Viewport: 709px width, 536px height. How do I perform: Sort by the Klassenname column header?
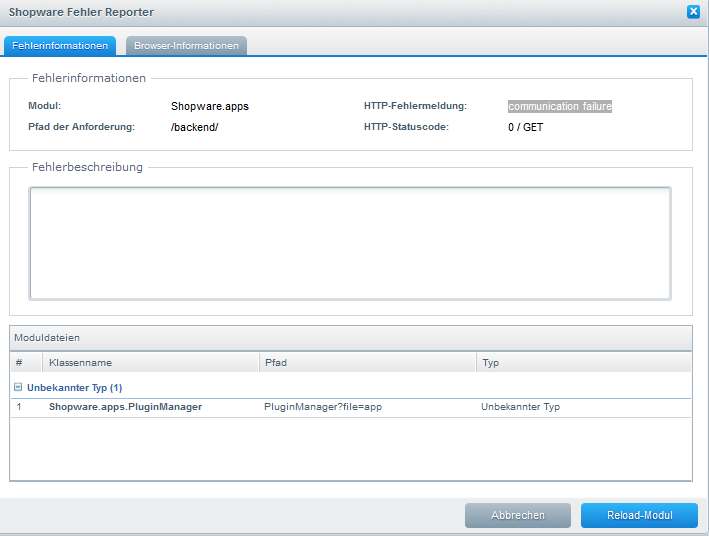151,363
